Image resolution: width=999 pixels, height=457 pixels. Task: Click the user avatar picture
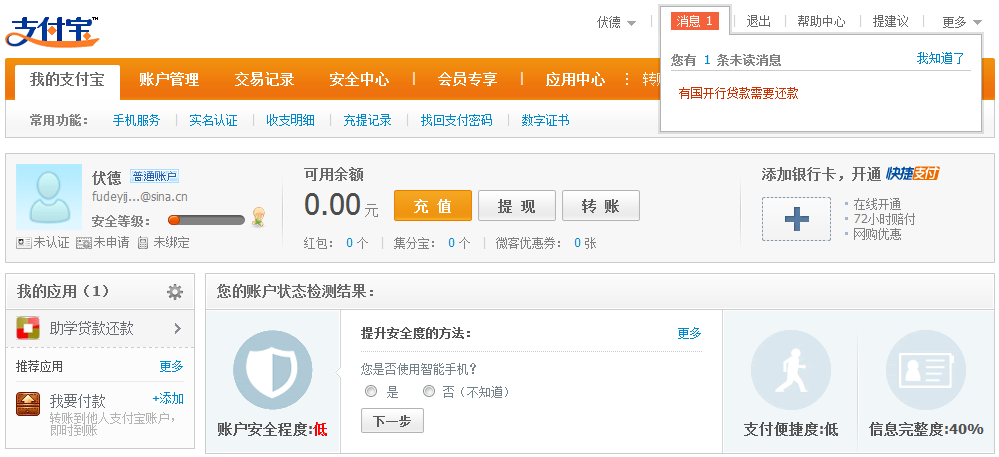tap(49, 198)
